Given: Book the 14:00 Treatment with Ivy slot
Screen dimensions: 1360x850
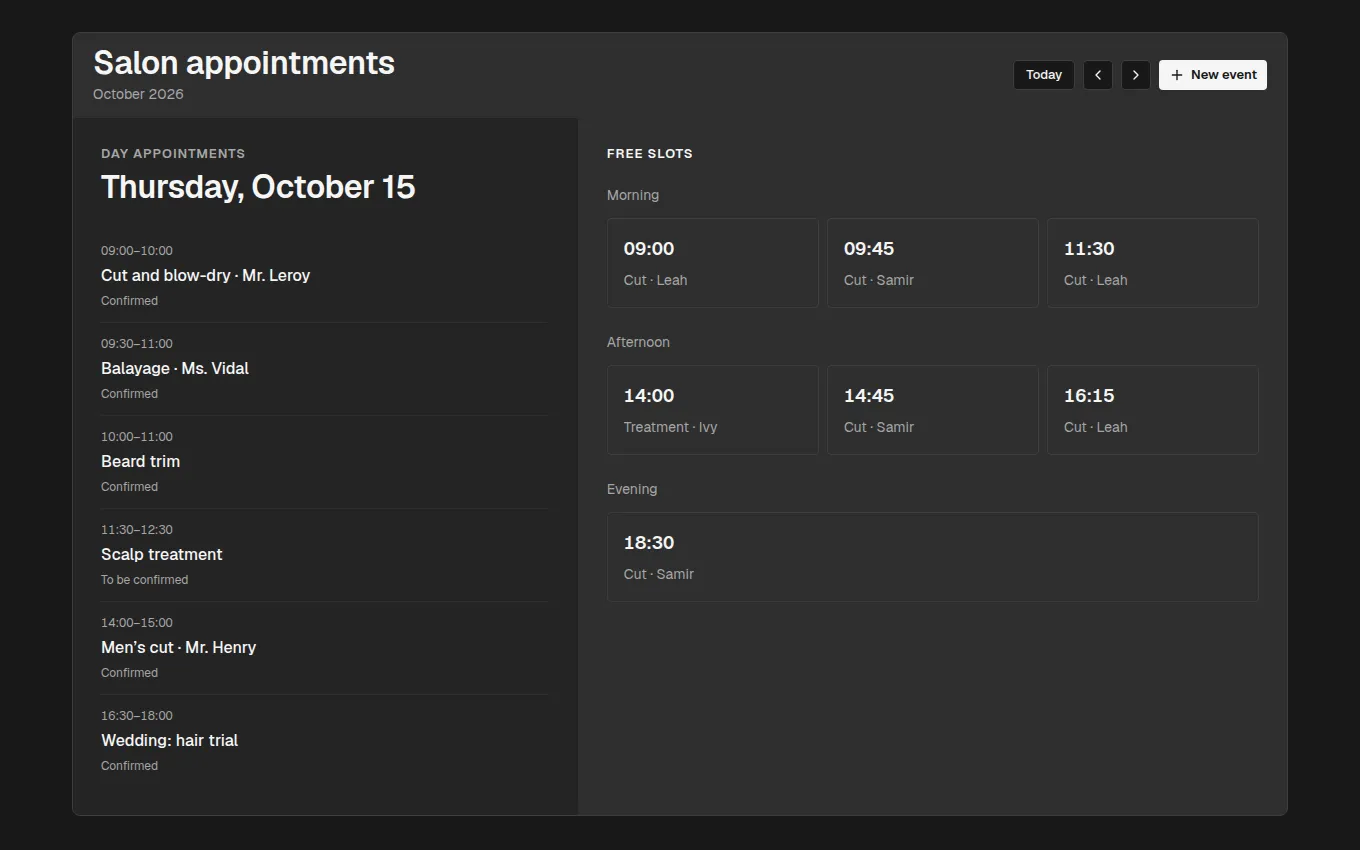Looking at the screenshot, I should tap(713, 410).
